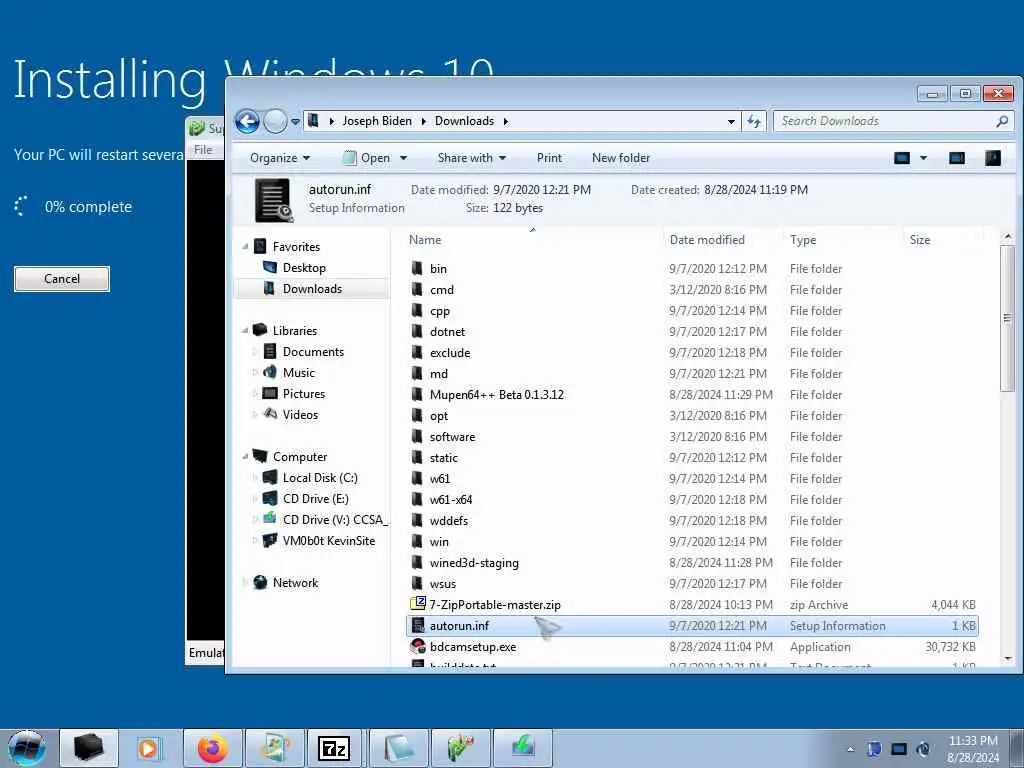Image resolution: width=1024 pixels, height=768 pixels.
Task: Open the Videos library
Action: [x=300, y=415]
